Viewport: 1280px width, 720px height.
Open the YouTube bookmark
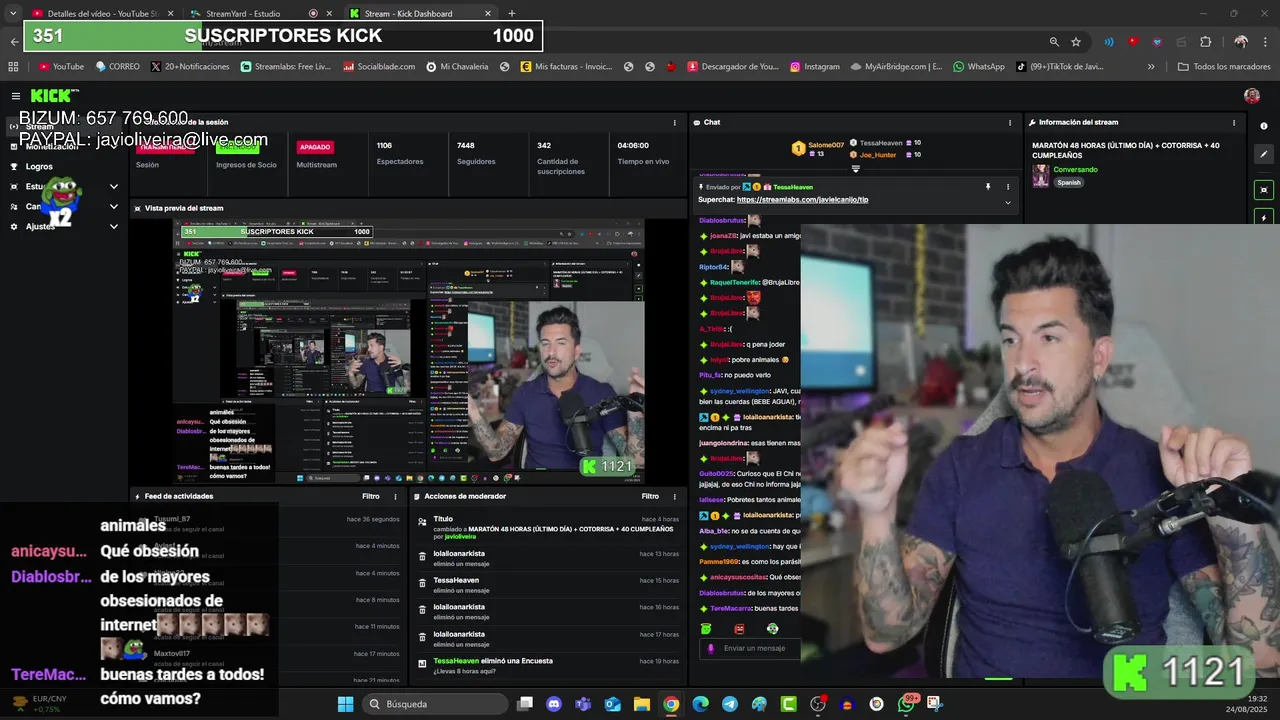pos(61,67)
